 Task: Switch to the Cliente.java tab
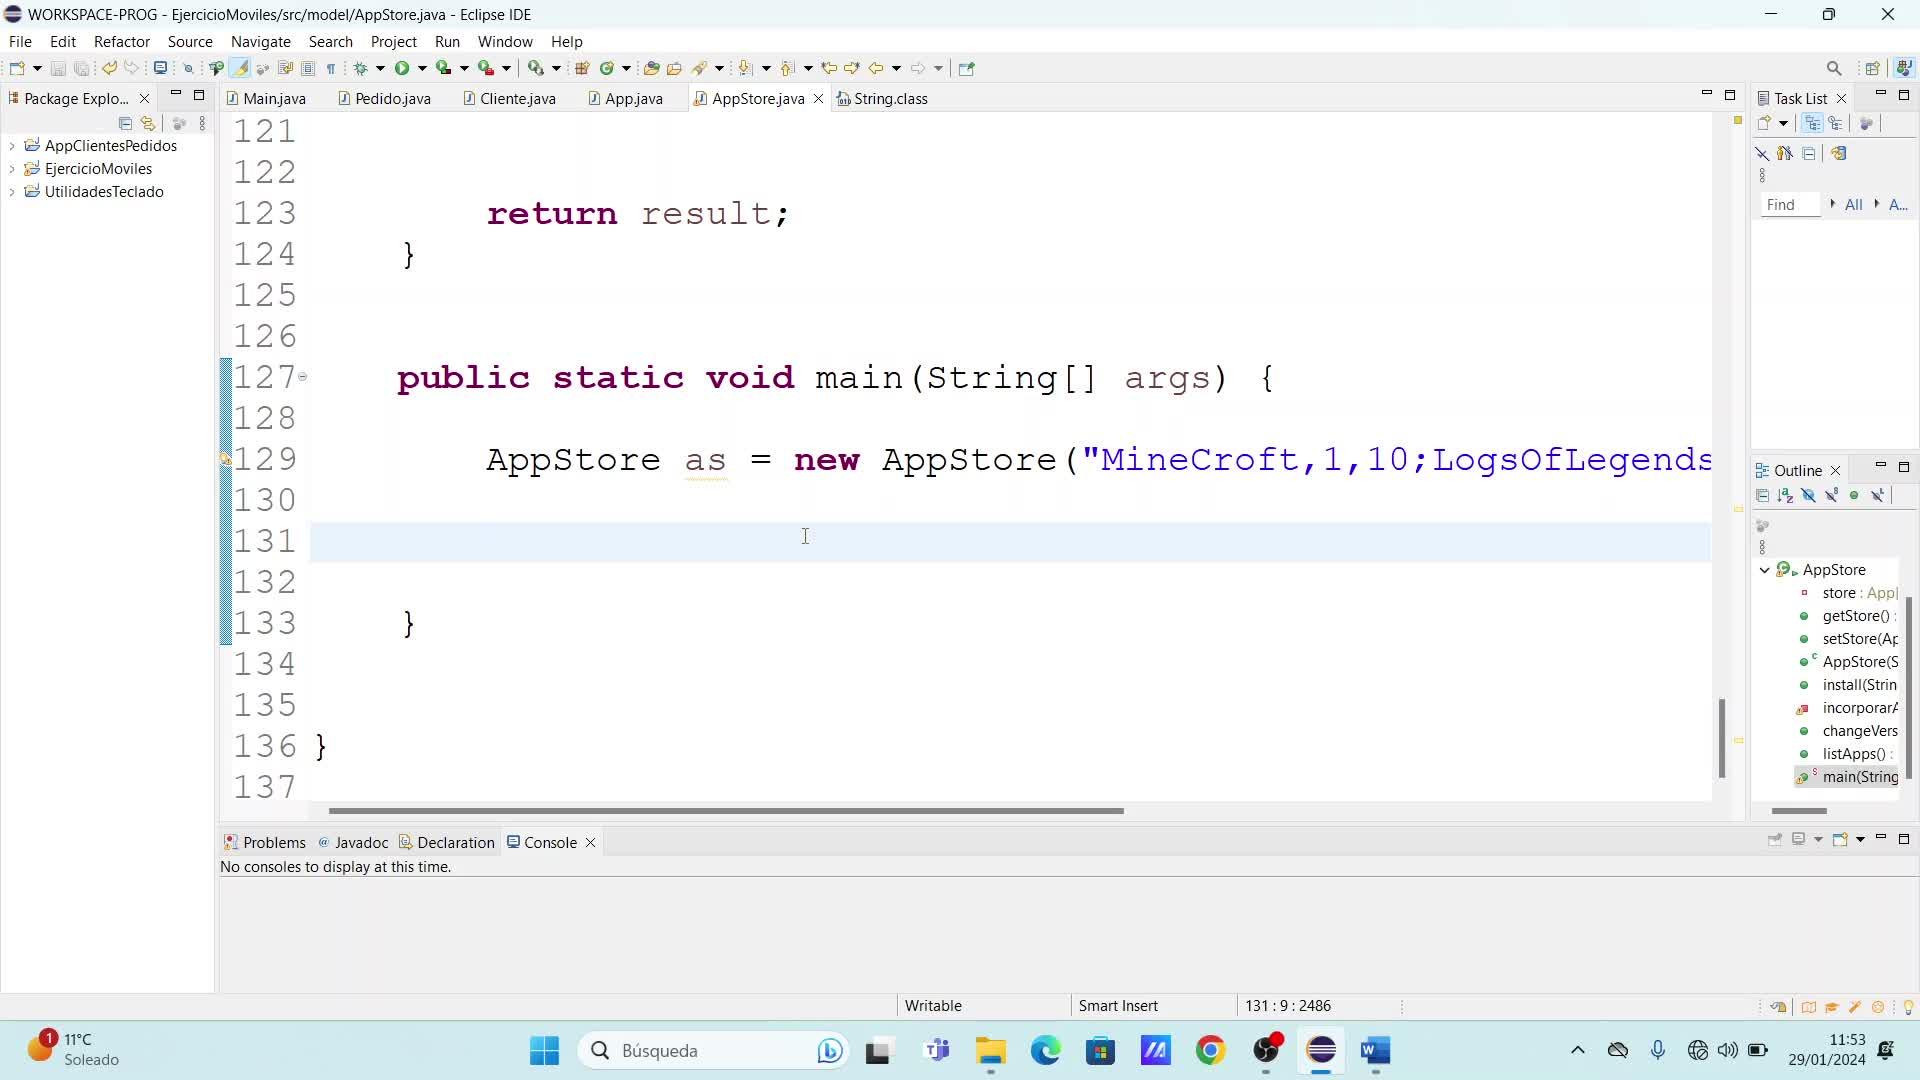point(517,98)
